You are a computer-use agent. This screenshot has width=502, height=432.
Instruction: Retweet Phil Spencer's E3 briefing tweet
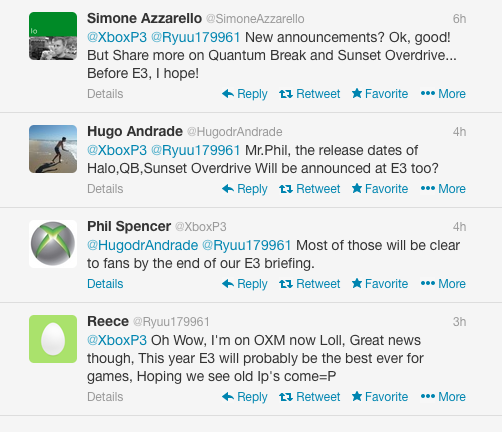(310, 284)
